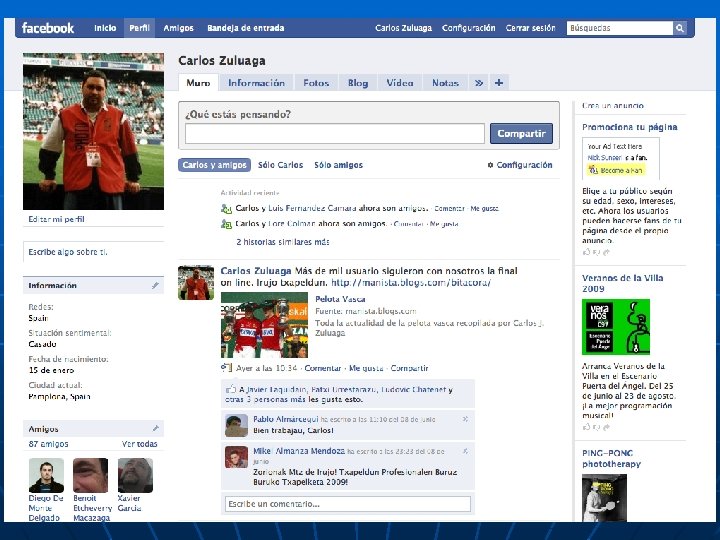Click Xavier Garcia's friend photo
The width and height of the screenshot is (720, 540).
(x=135, y=475)
